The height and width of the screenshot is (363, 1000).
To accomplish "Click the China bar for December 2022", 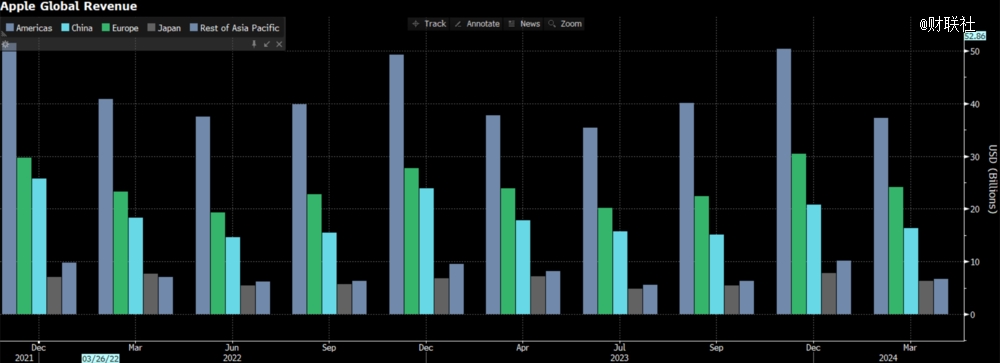I will [427, 251].
